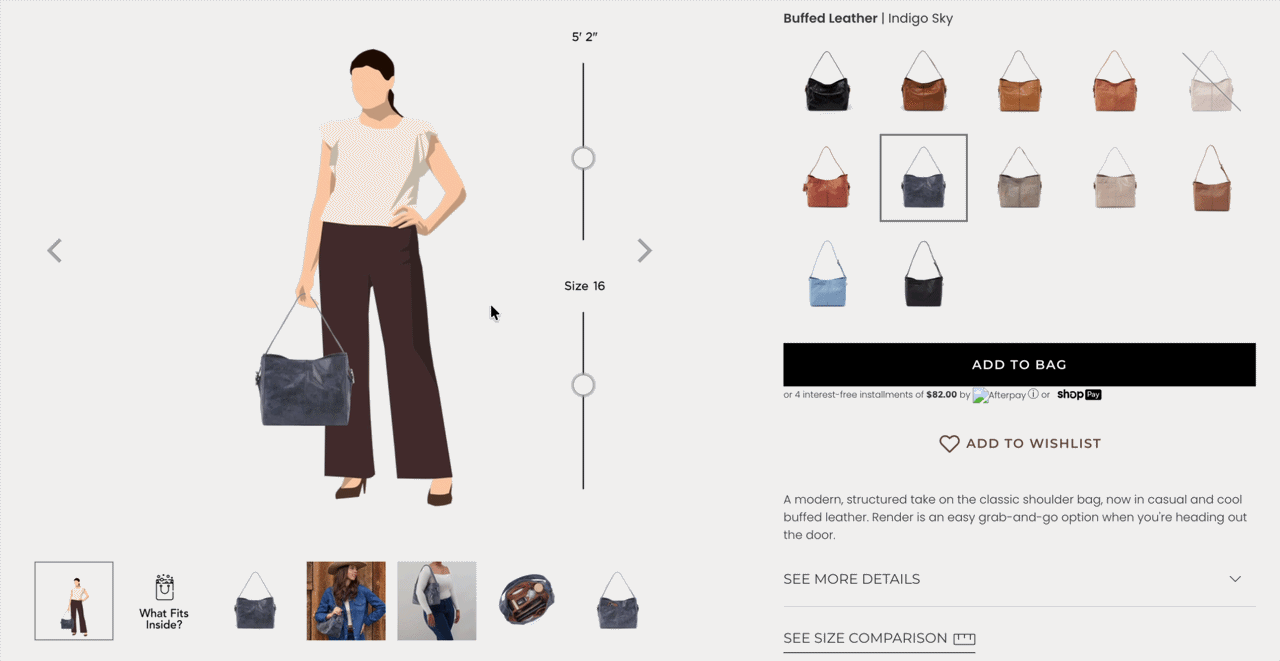This screenshot has width=1280, height=661.
Task: Go to previous product image arrow
Action: tap(55, 251)
